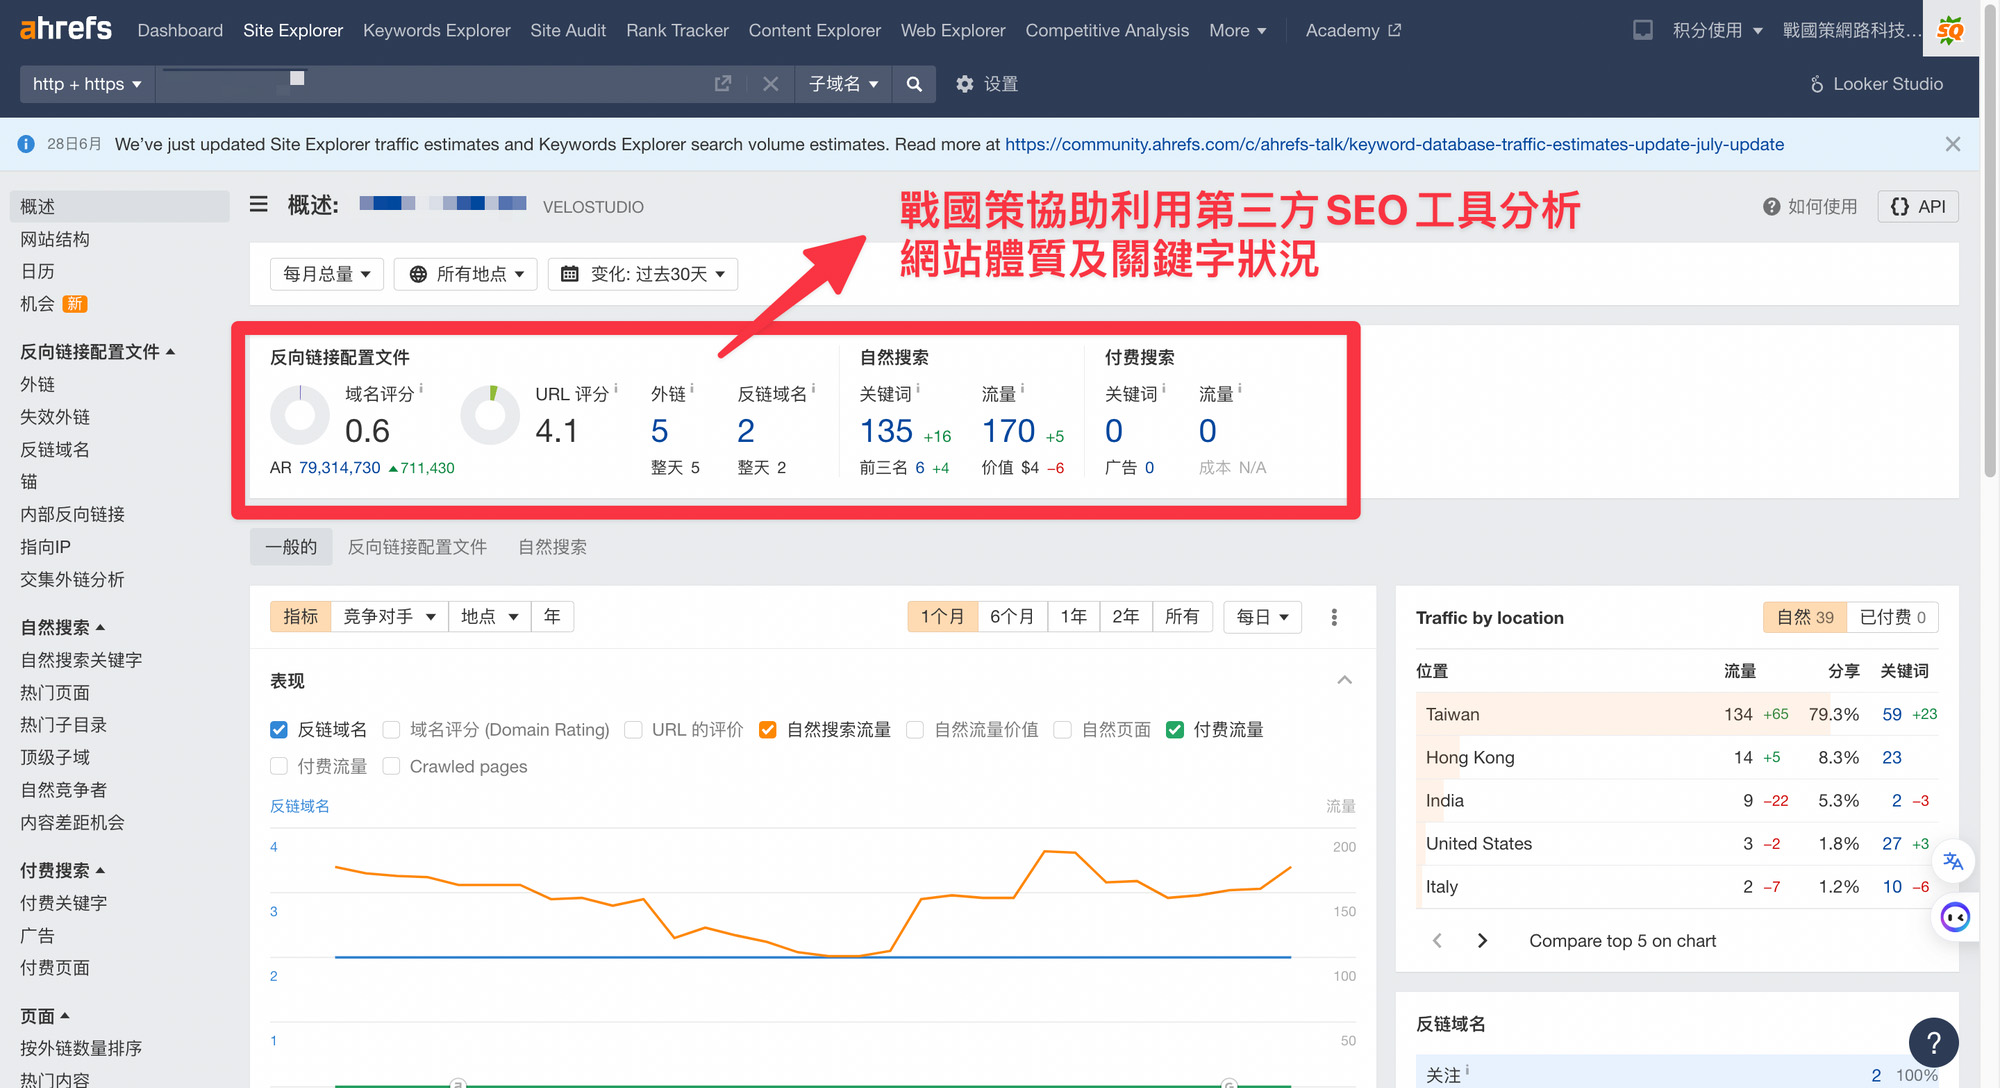Expand the More menu
Screen dimensions: 2000x1088
(1237, 30)
